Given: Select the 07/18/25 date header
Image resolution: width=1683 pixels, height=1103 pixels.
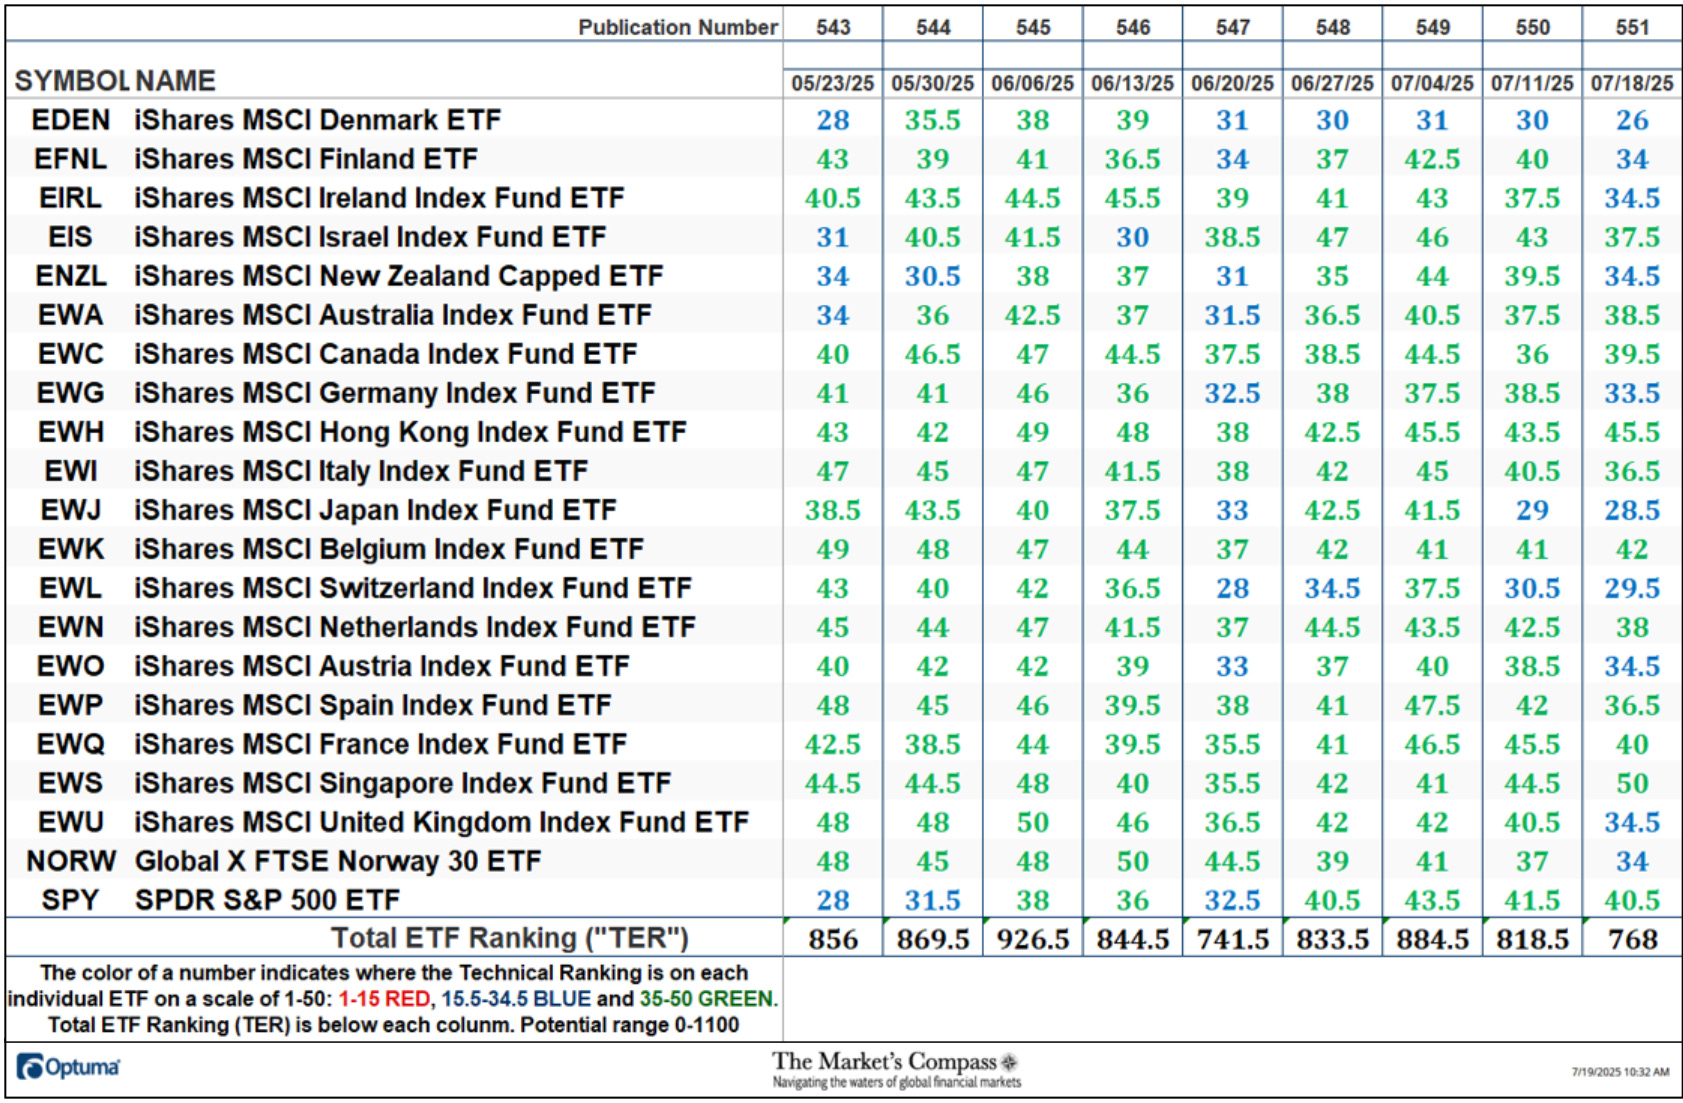Looking at the screenshot, I should point(1632,83).
